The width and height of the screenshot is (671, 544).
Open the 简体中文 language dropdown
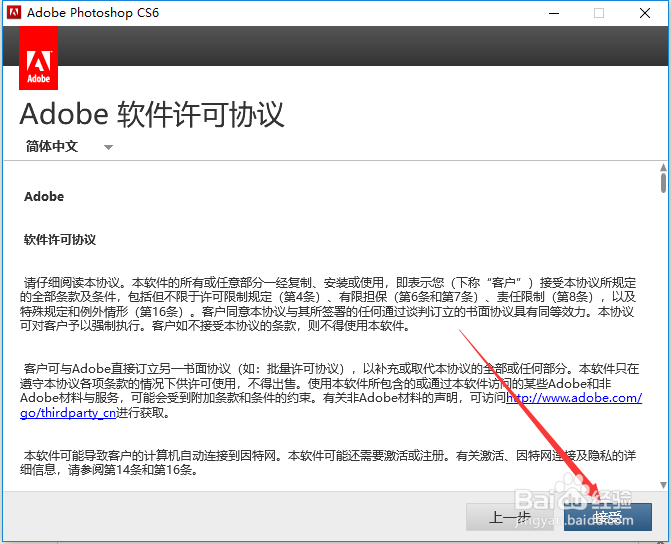click(x=68, y=146)
